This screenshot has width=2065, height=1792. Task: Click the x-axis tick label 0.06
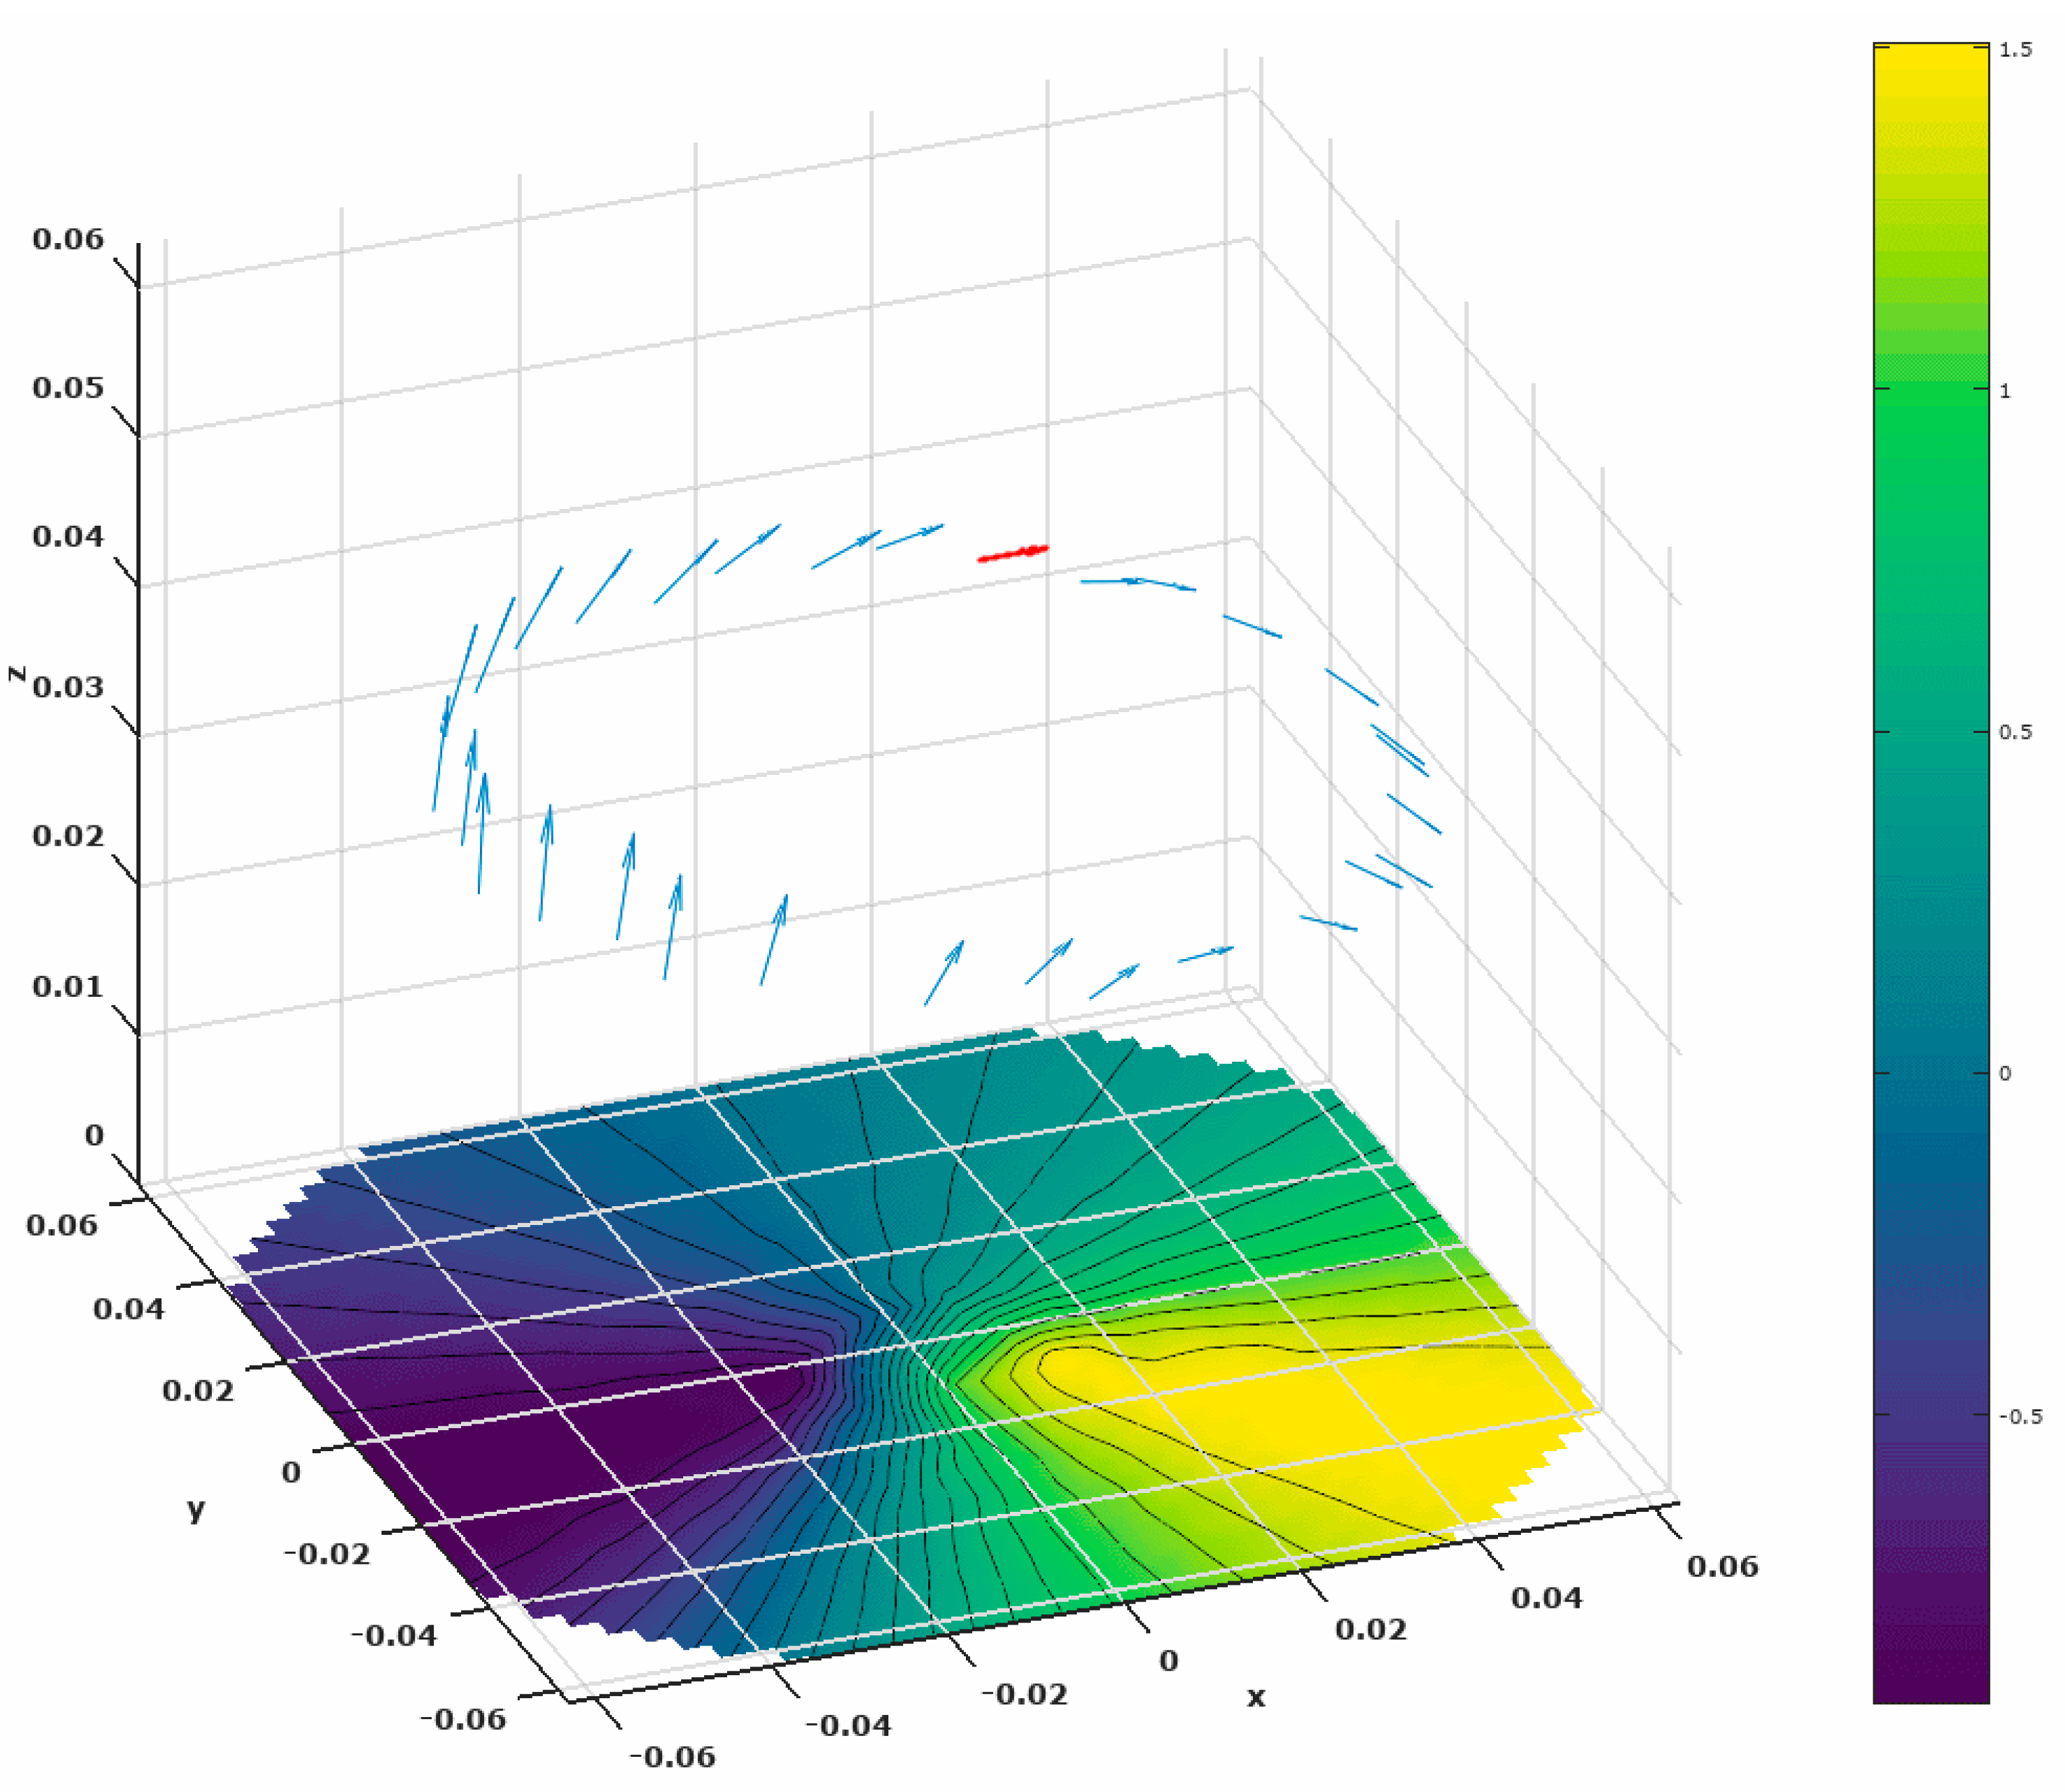(x=1723, y=1567)
